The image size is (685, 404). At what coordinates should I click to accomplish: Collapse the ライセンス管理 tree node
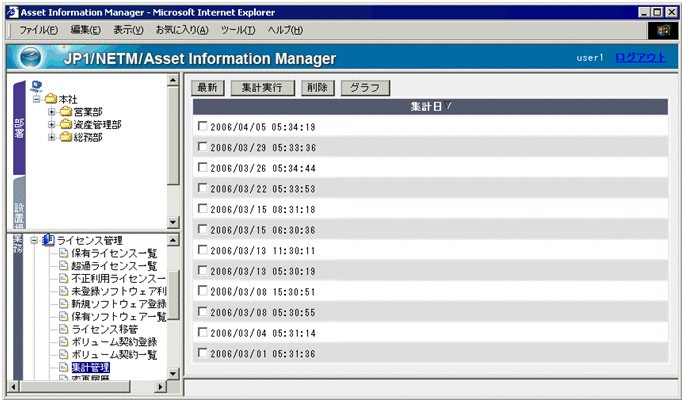[x=34, y=240]
